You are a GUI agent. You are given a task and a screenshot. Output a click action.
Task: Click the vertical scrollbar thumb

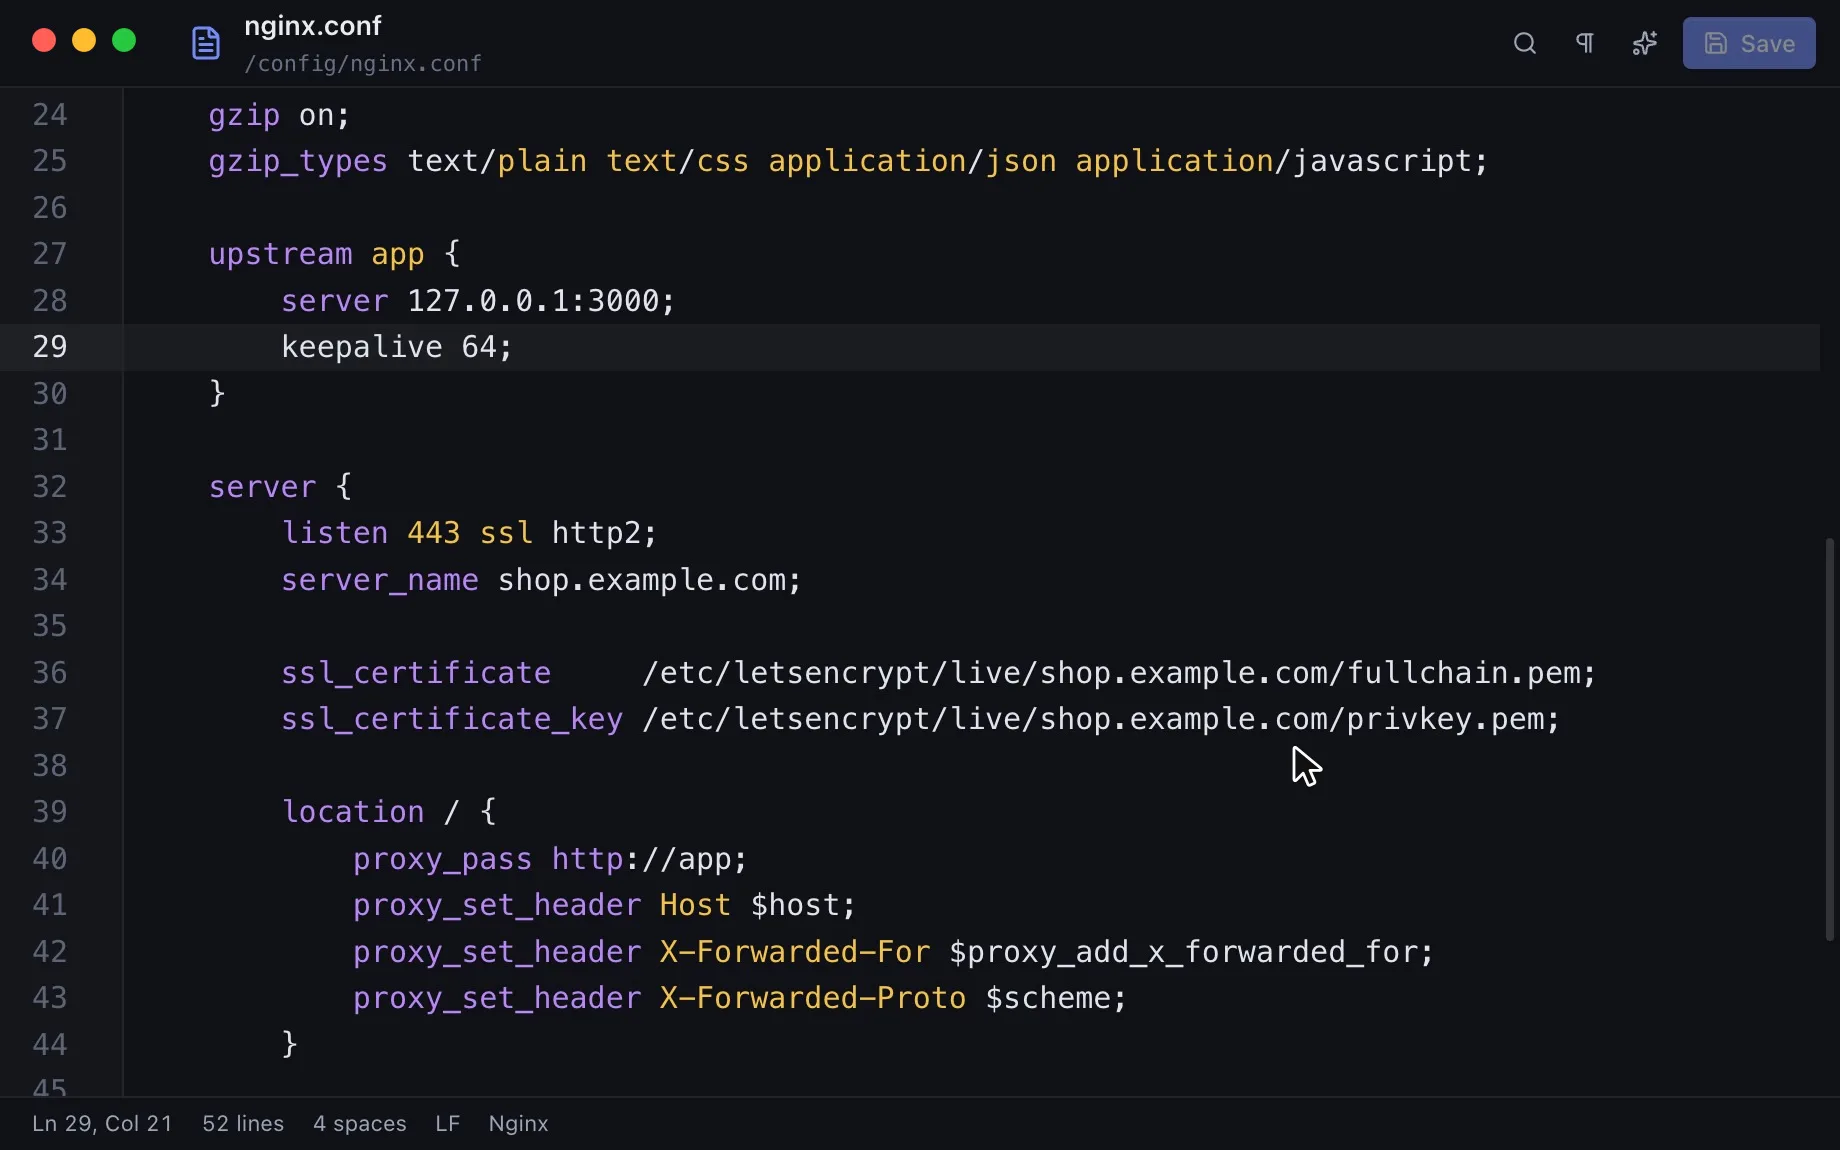1830,740
